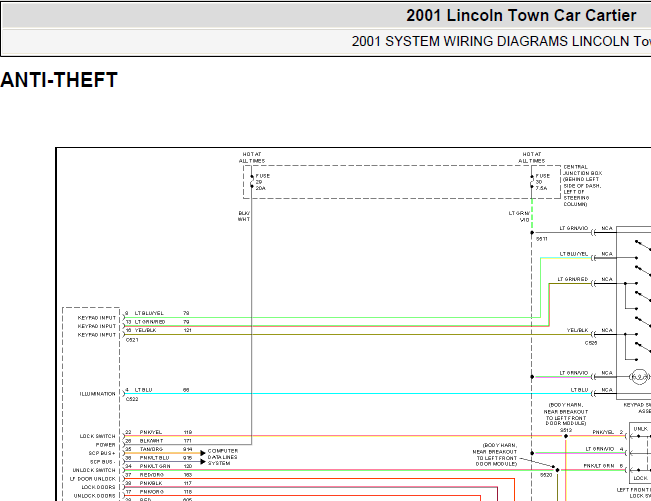Image resolution: width=651 pixels, height=501 pixels.
Task: Click the "COMPUTER DATA LINES SYSTEM" reference
Action: (223, 457)
